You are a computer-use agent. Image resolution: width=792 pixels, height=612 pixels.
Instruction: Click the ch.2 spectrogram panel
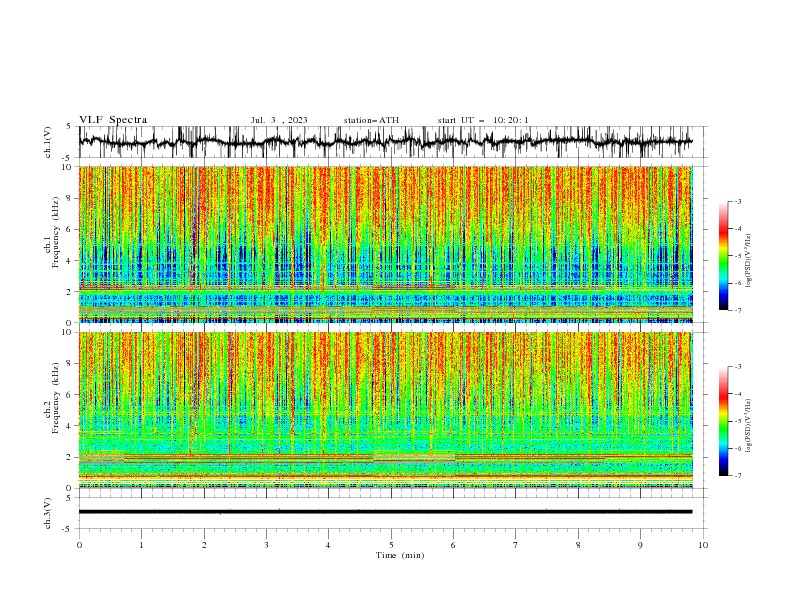[385, 410]
